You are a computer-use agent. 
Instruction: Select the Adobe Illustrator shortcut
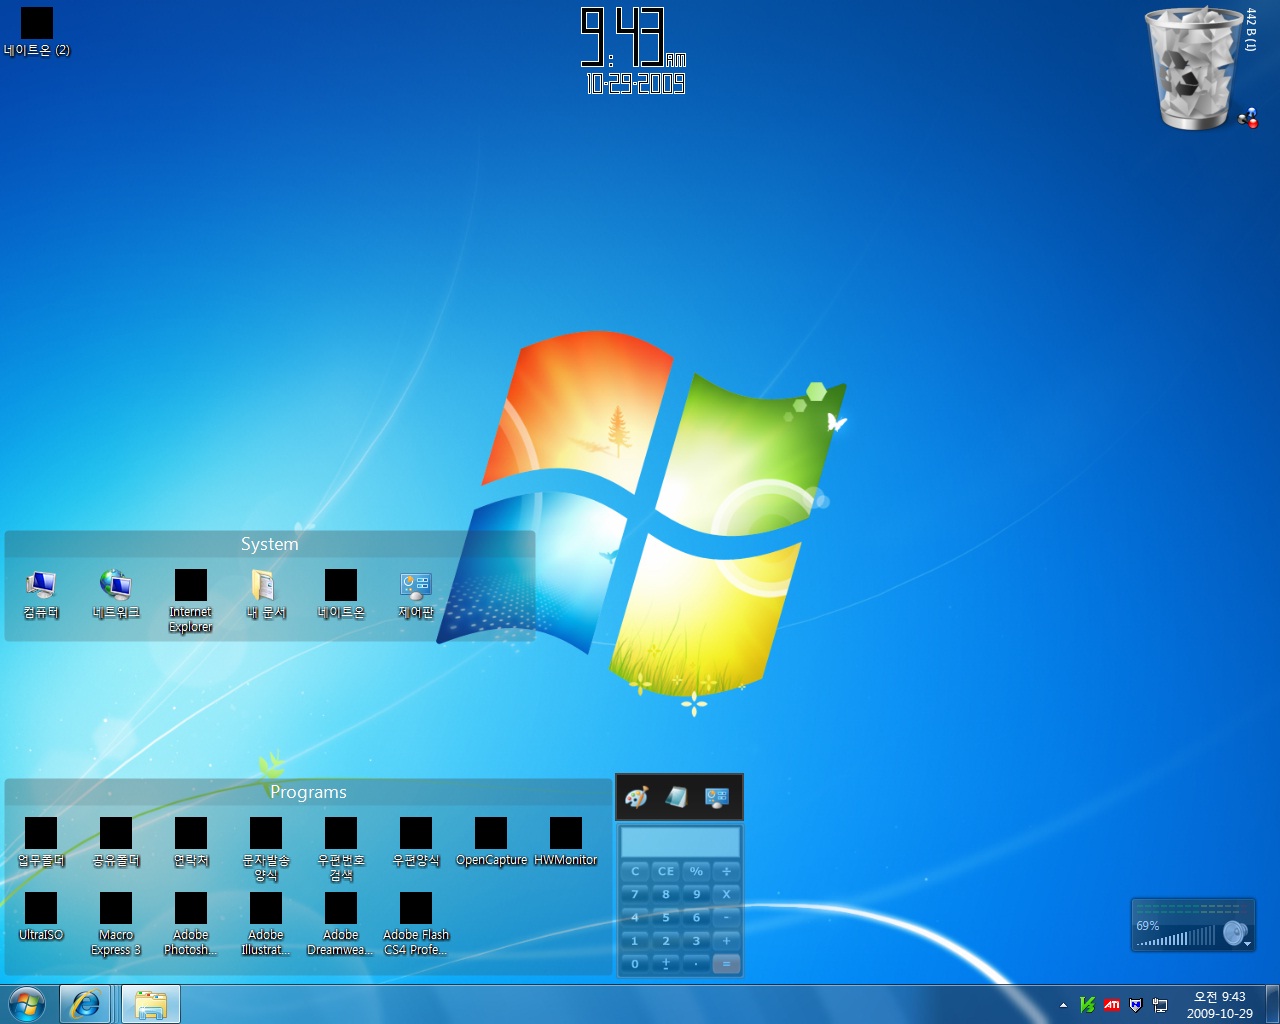pyautogui.click(x=266, y=924)
